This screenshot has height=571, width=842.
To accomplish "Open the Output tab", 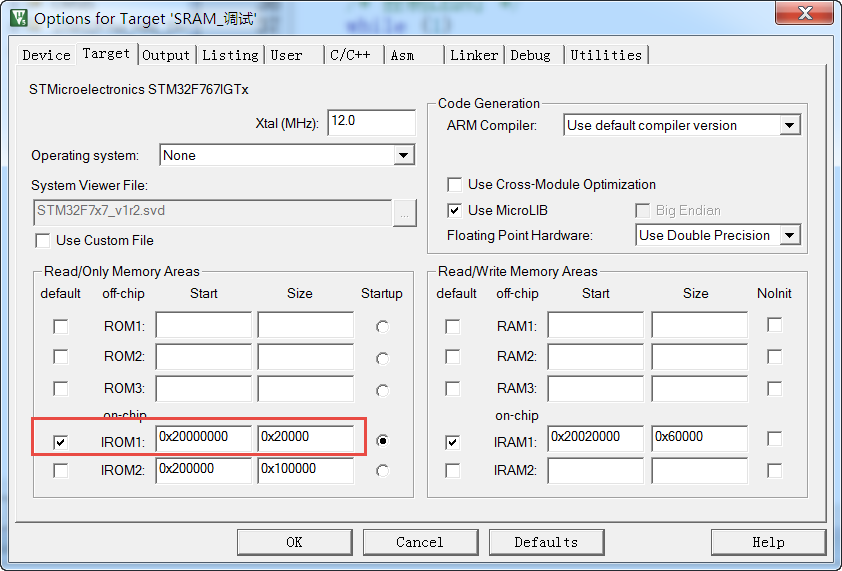I will pos(166,55).
